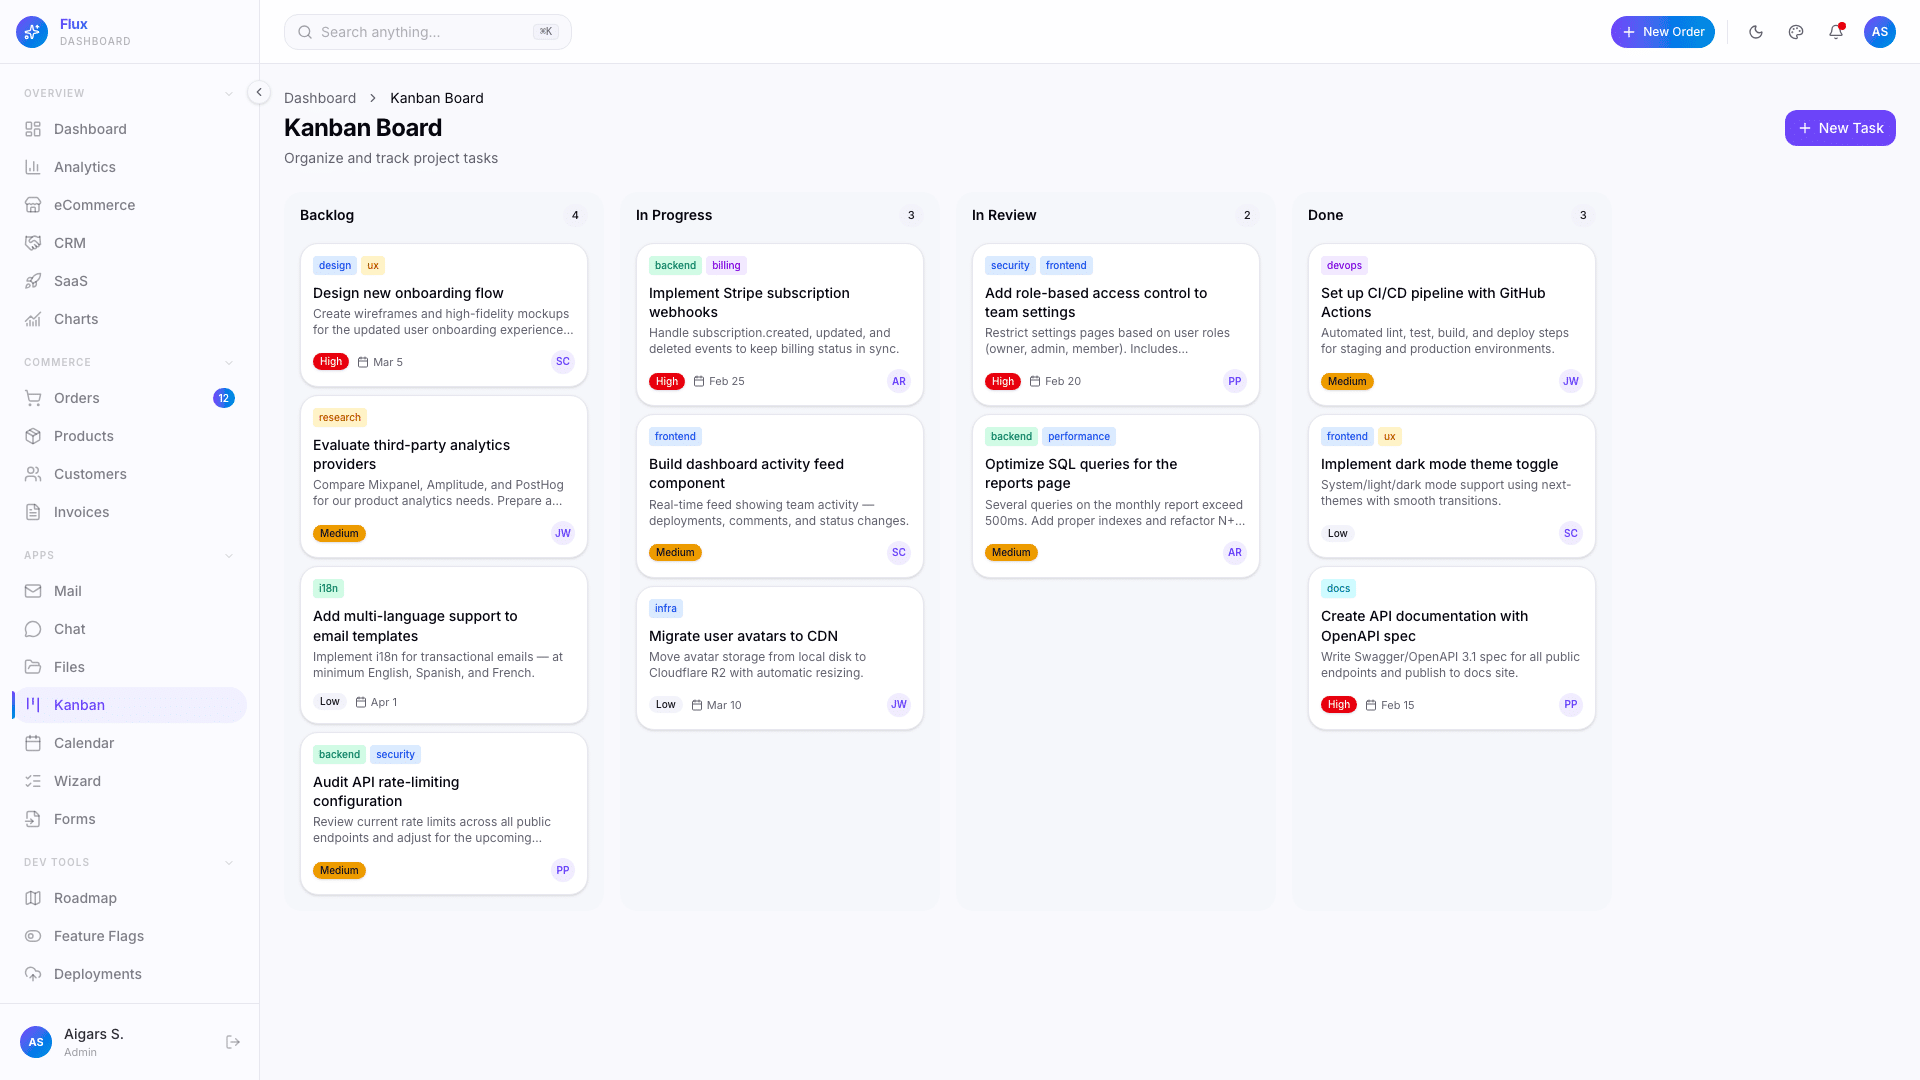Open notifications via the bell icon
1920x1080 pixels.
tap(1836, 32)
